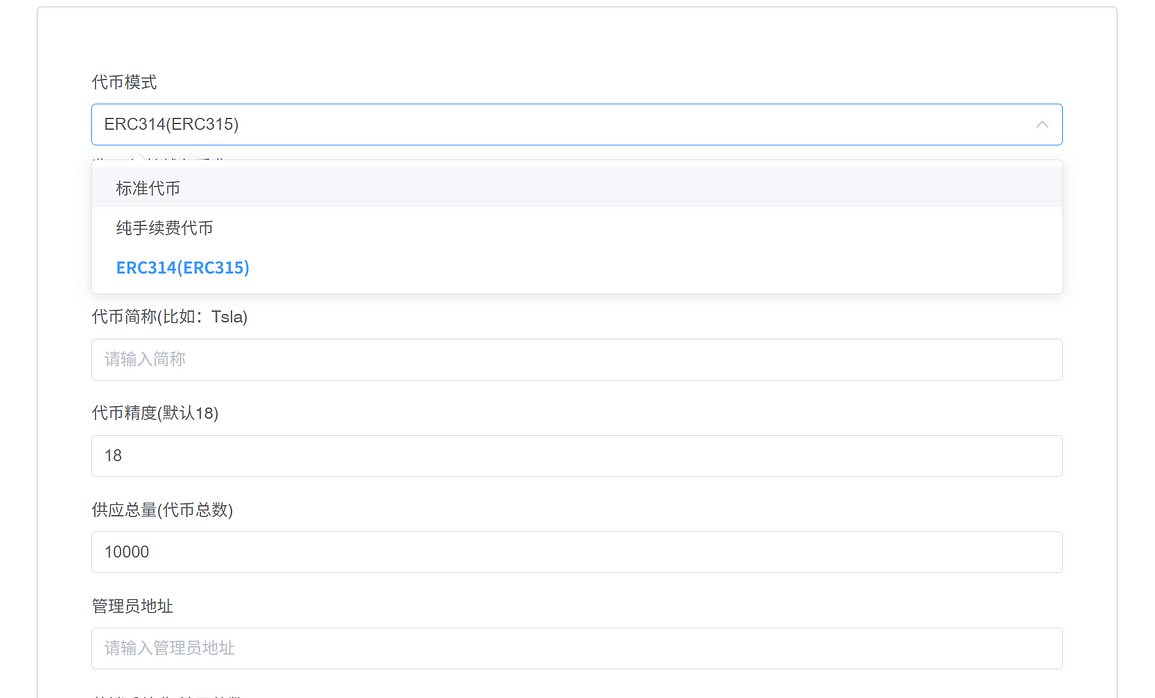Click empty space right of the 标准代币 option text

coord(619,188)
